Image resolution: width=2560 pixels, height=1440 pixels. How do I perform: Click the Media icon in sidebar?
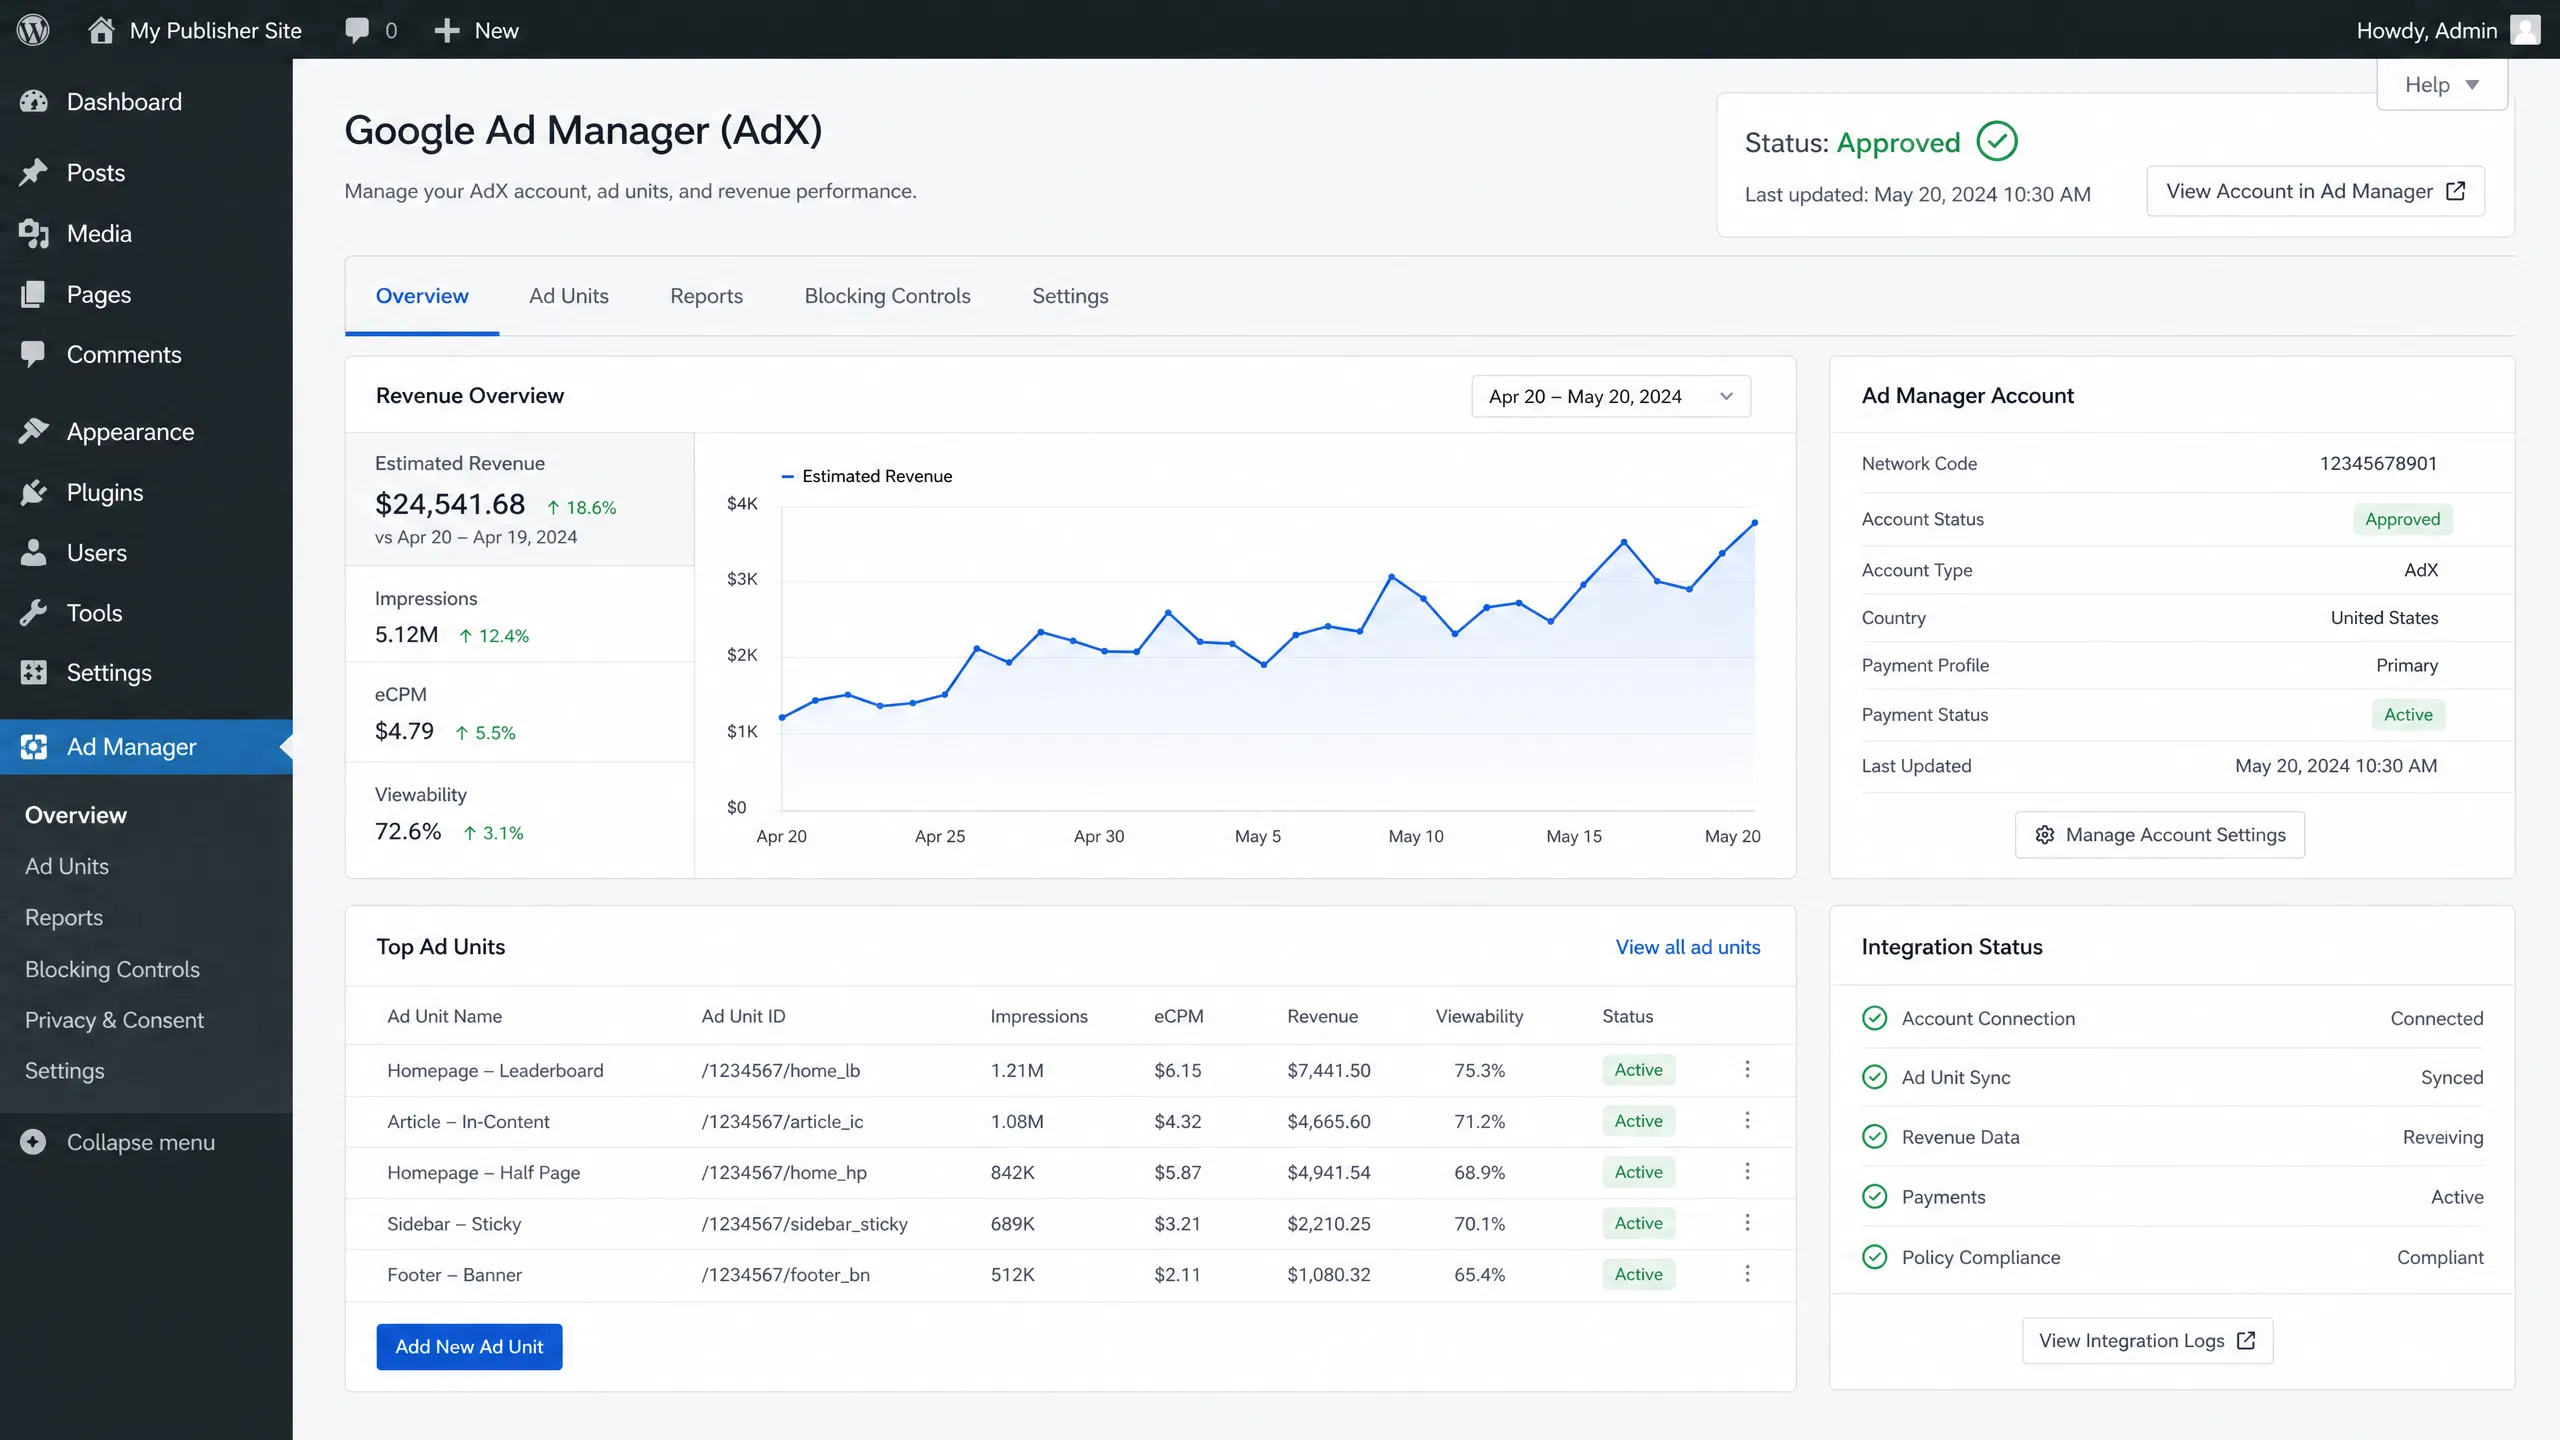click(x=34, y=233)
